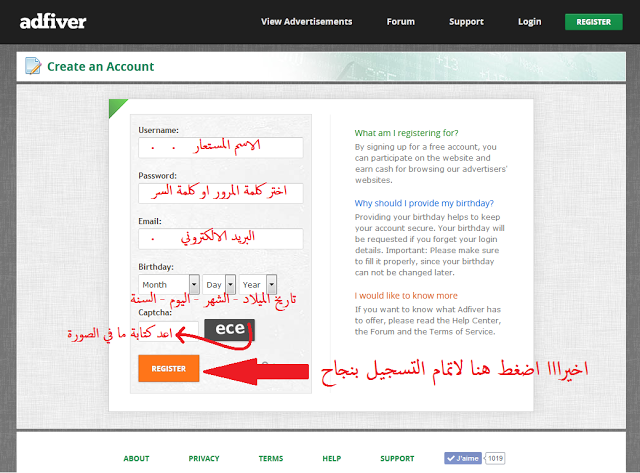The image size is (640, 473).
Task: Open the TERMS footer link
Action: 271,458
